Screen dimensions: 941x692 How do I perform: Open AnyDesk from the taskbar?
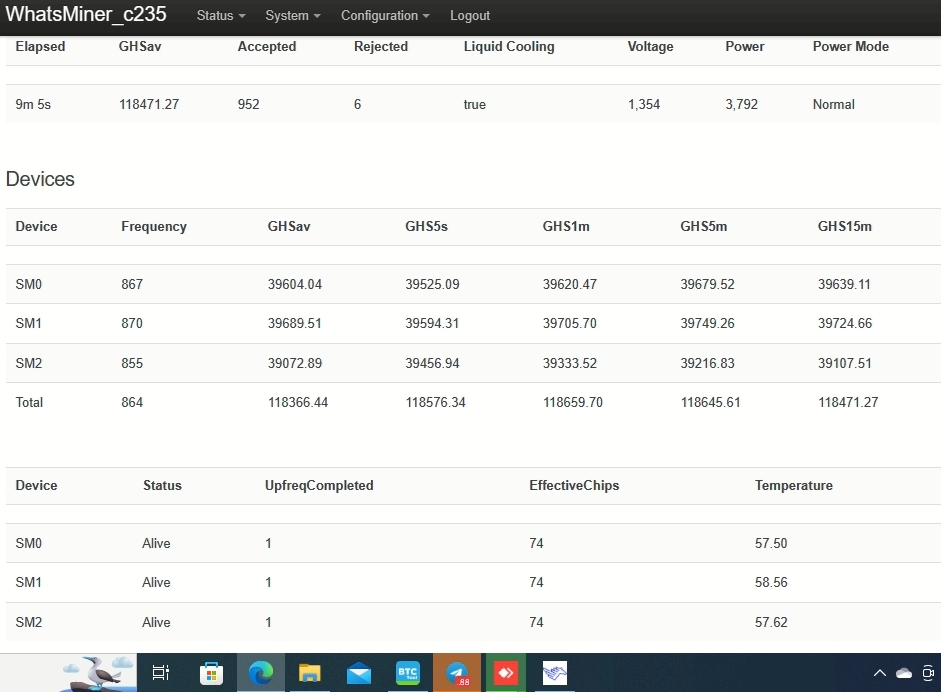506,673
